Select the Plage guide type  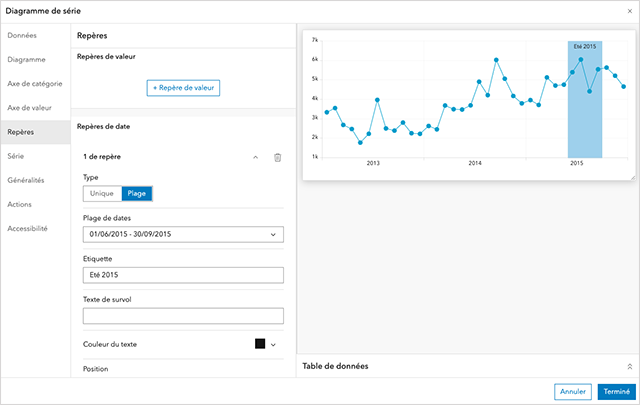pos(137,194)
